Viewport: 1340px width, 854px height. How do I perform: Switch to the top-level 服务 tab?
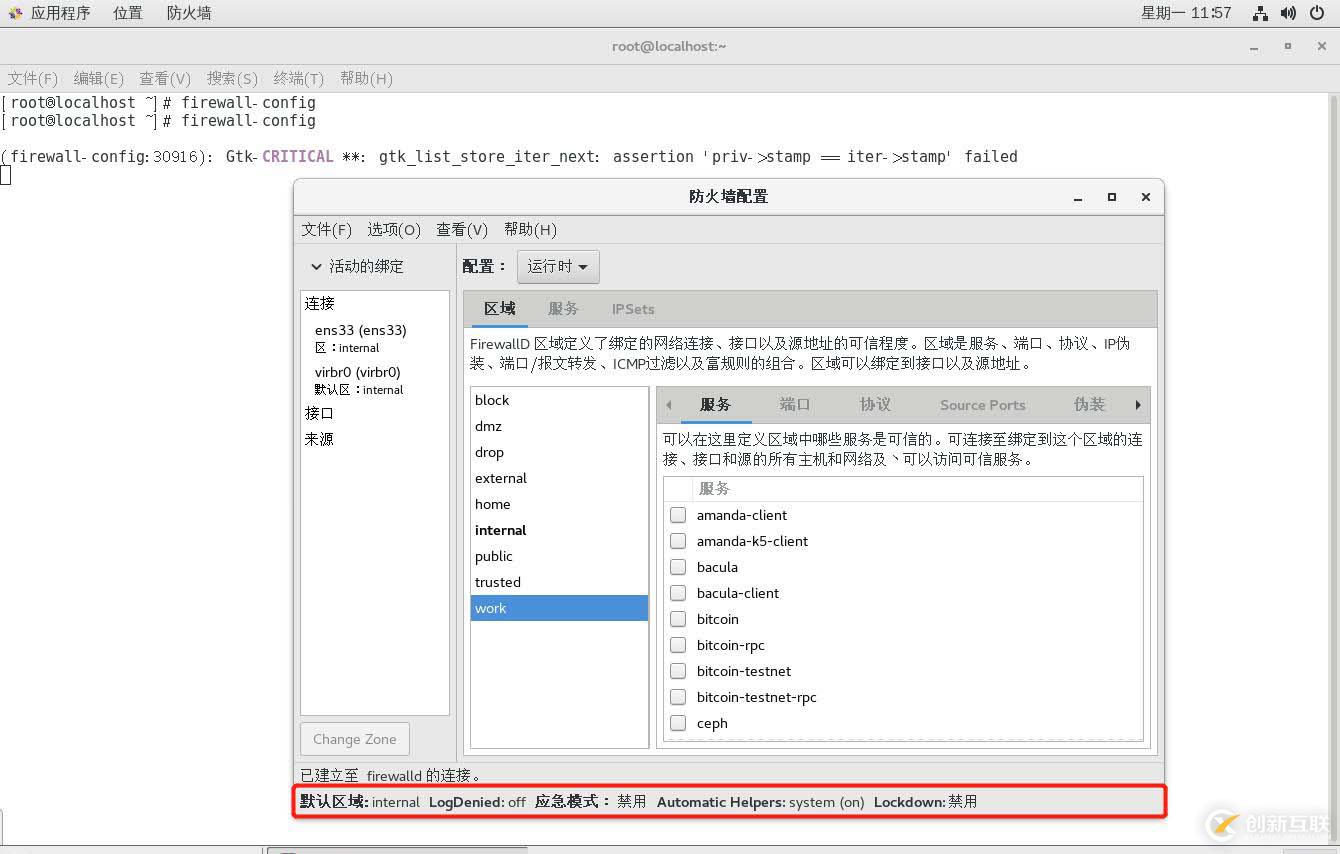(x=563, y=309)
